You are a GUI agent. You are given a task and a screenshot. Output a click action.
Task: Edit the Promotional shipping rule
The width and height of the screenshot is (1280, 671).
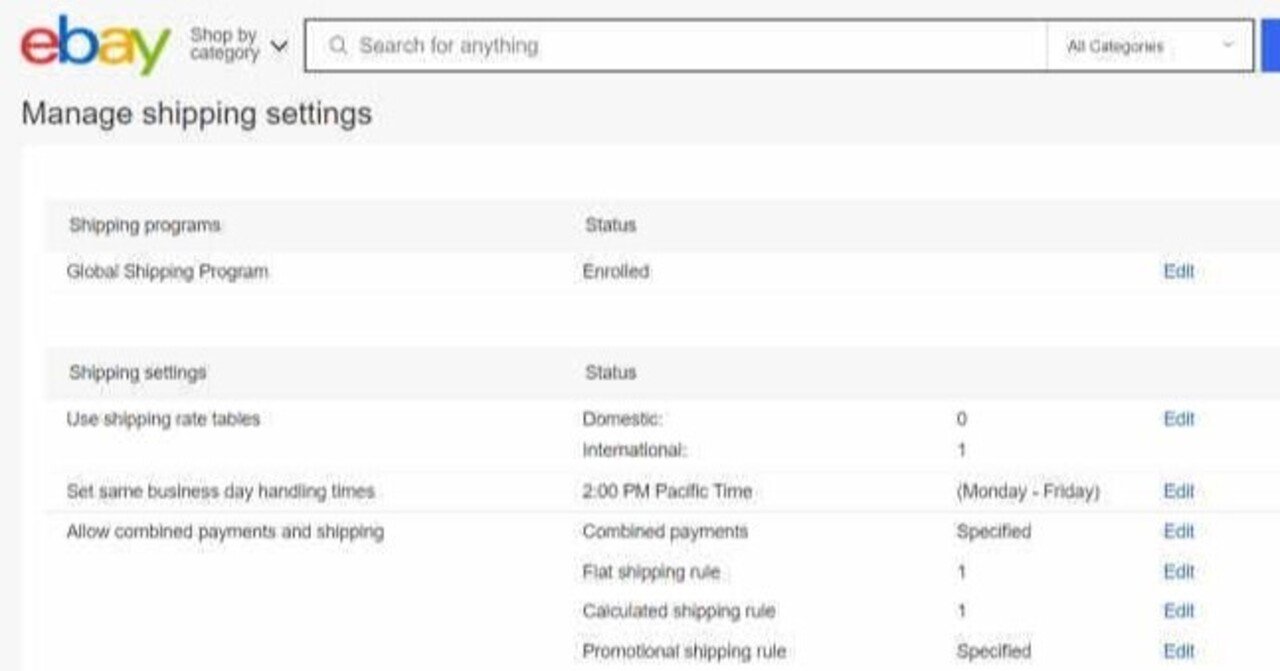tap(1179, 651)
